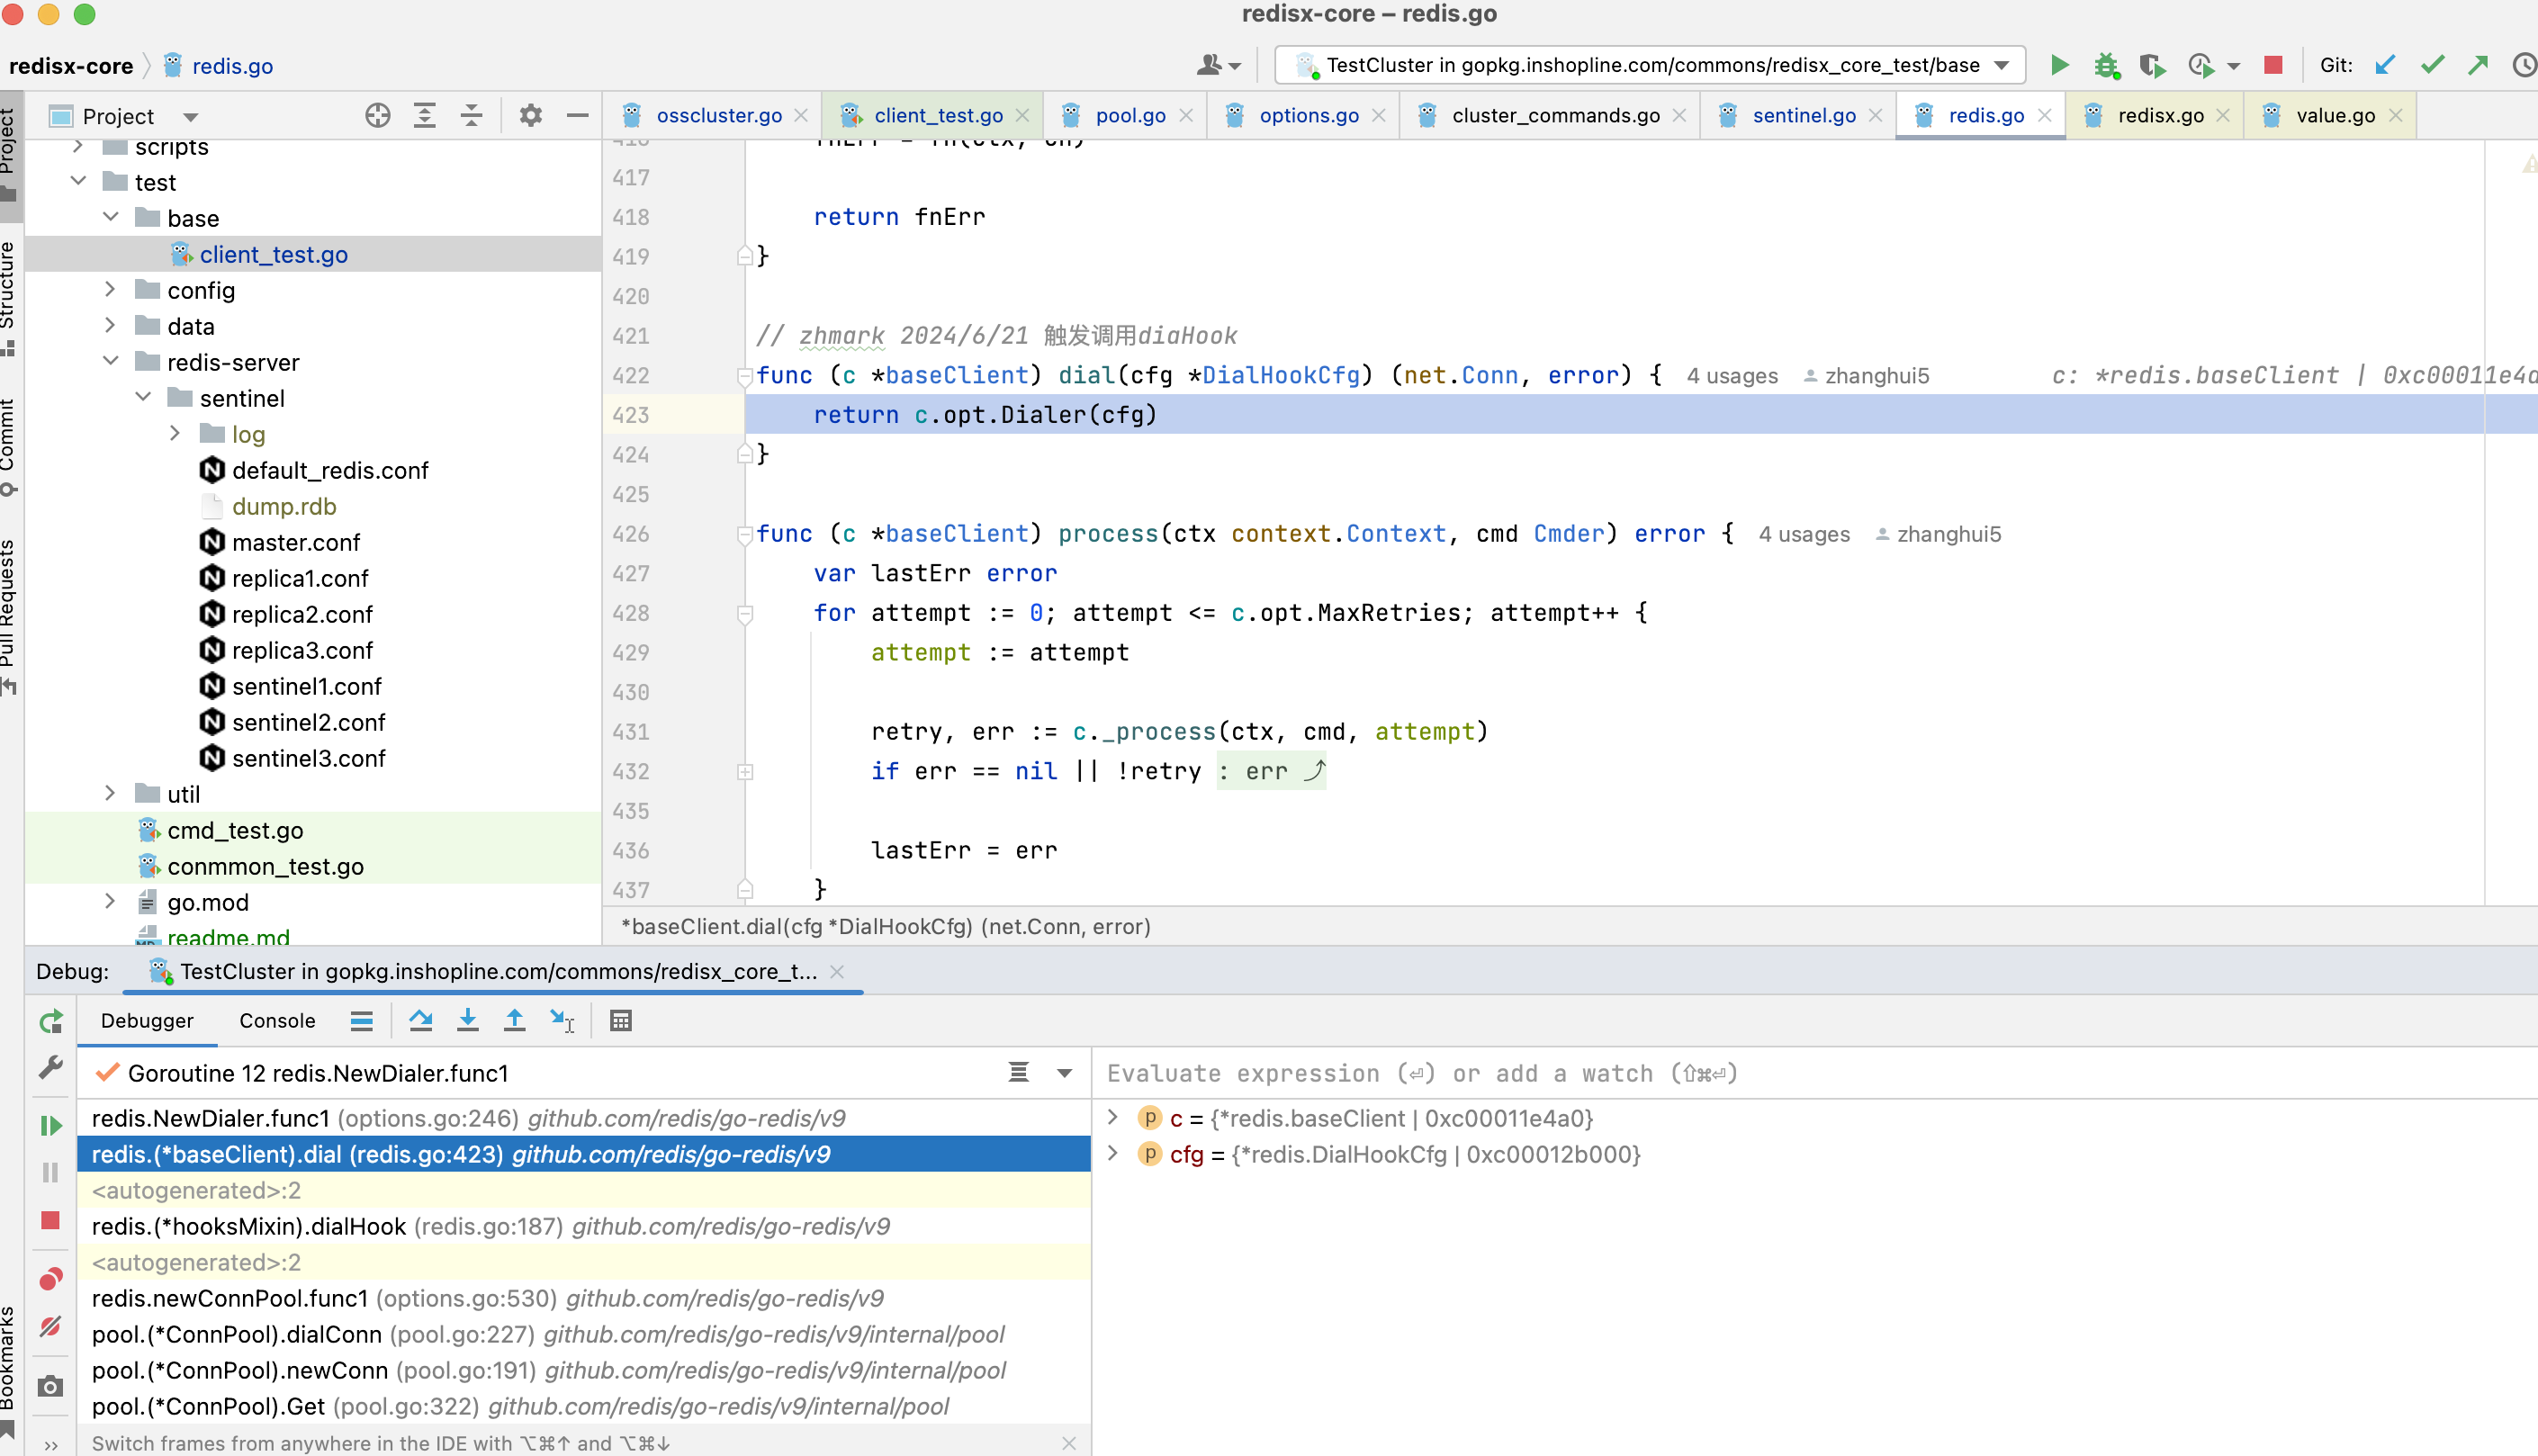
Task: Collapse the base folder
Action: point(111,217)
